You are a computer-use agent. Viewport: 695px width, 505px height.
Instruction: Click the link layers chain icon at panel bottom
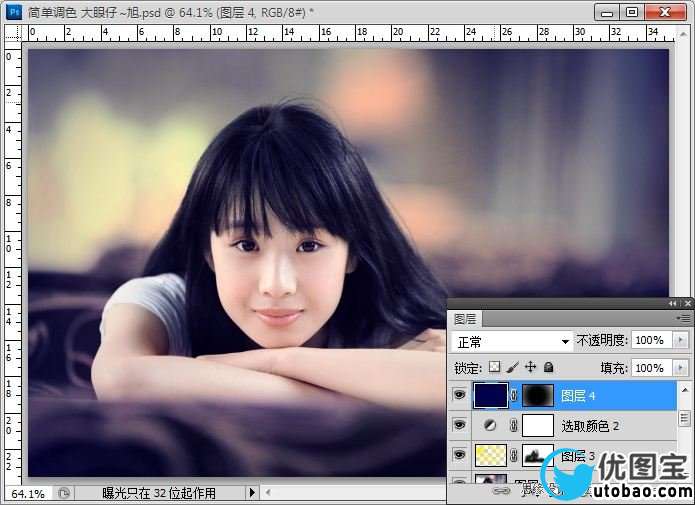pyautogui.click(x=502, y=491)
